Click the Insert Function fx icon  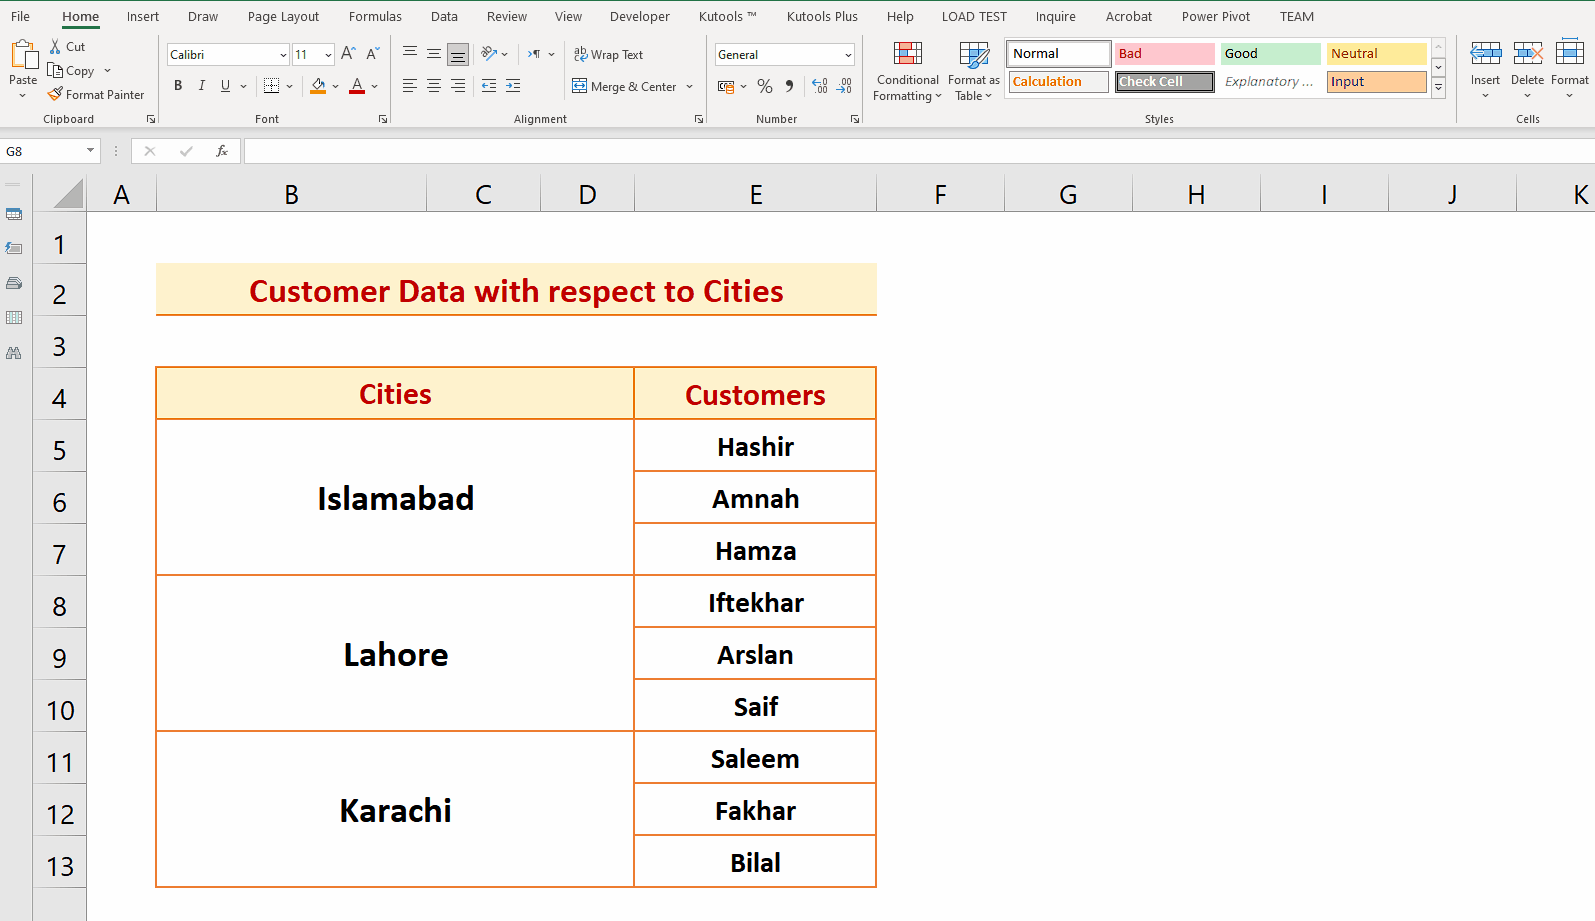[x=222, y=151]
